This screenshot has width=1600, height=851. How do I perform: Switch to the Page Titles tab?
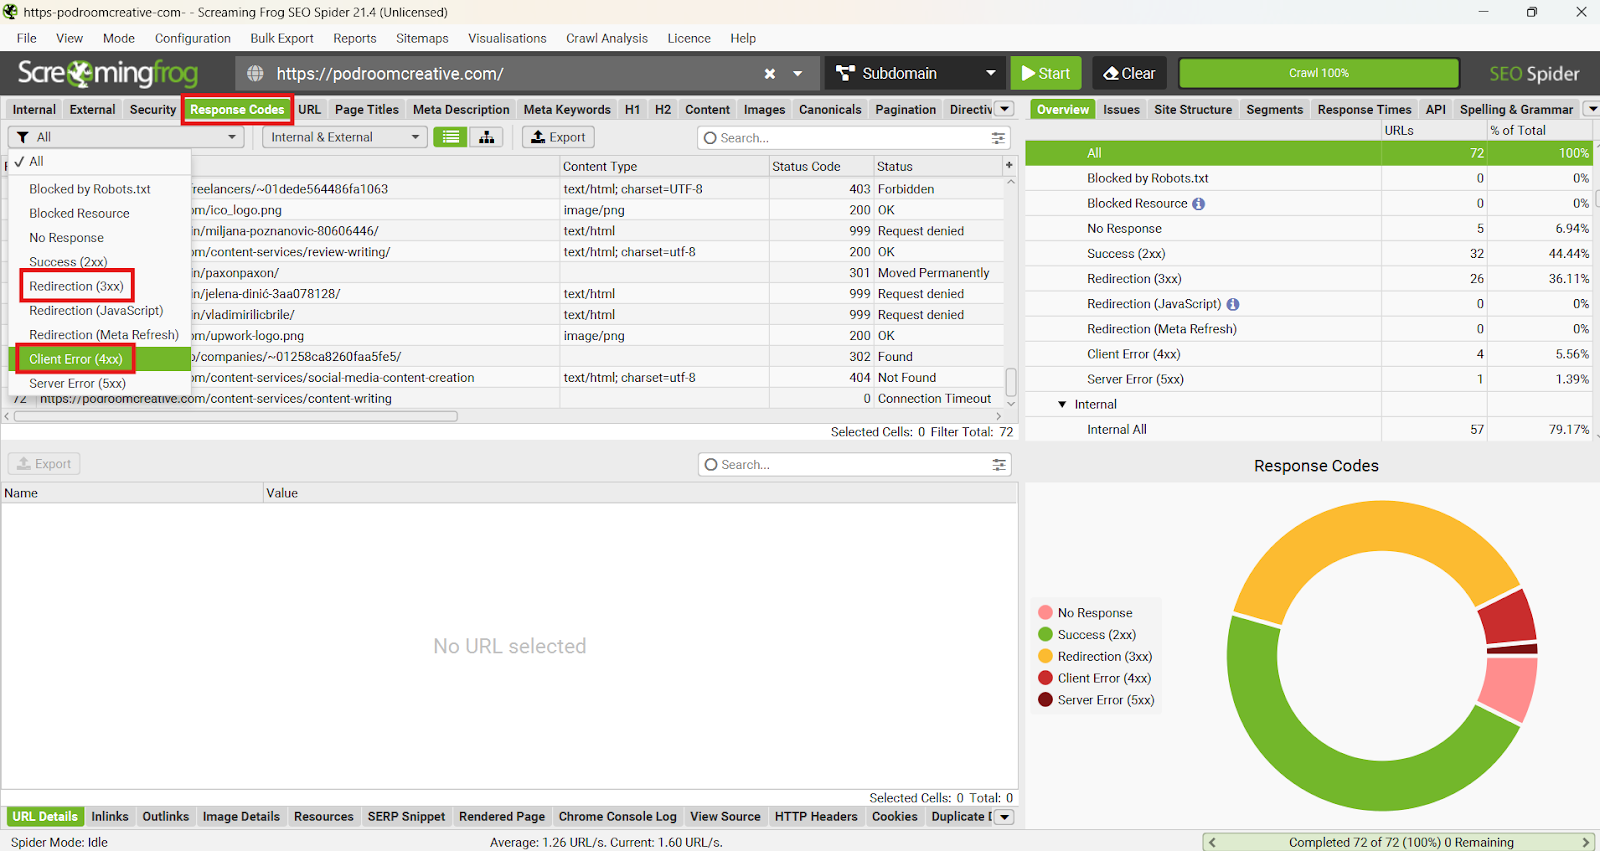367,109
